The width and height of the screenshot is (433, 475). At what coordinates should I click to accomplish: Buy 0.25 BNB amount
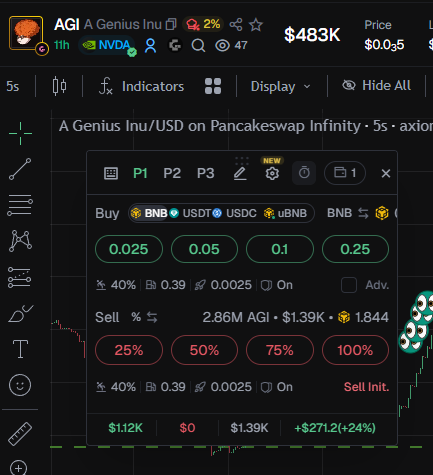coord(355,249)
